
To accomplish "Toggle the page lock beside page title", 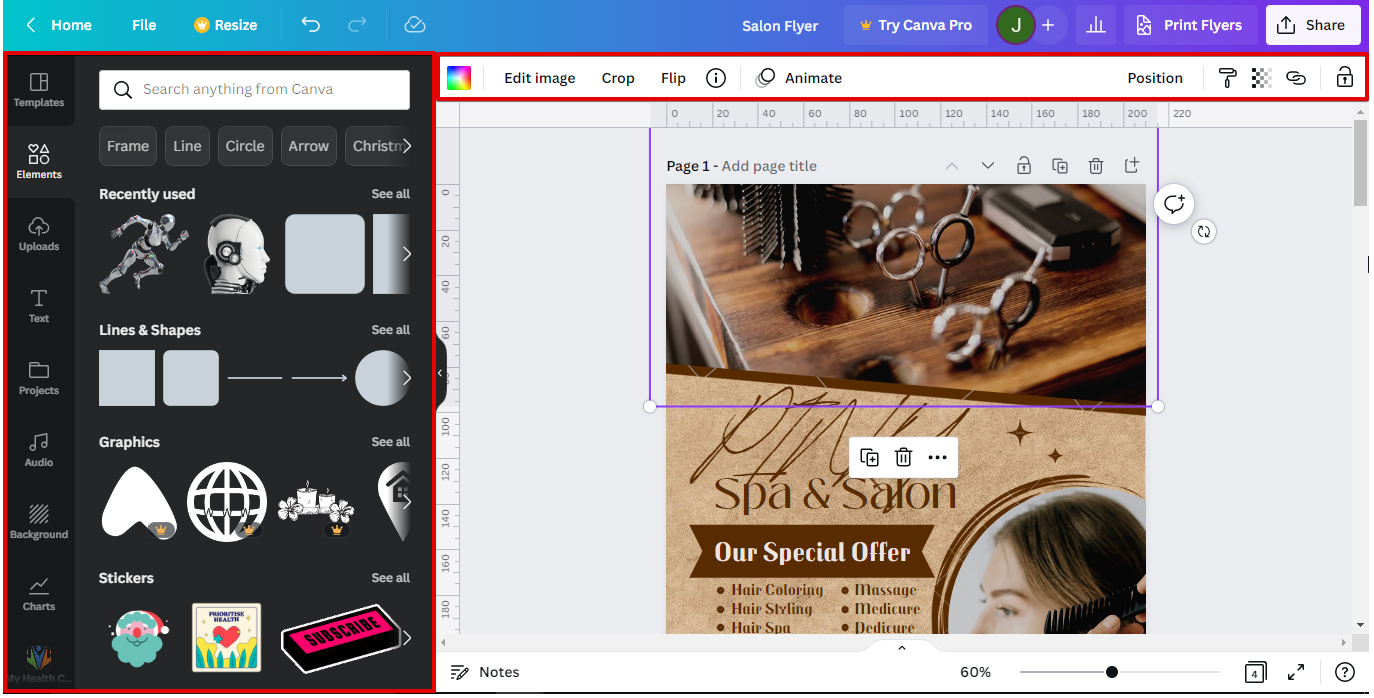I will click(x=1024, y=166).
